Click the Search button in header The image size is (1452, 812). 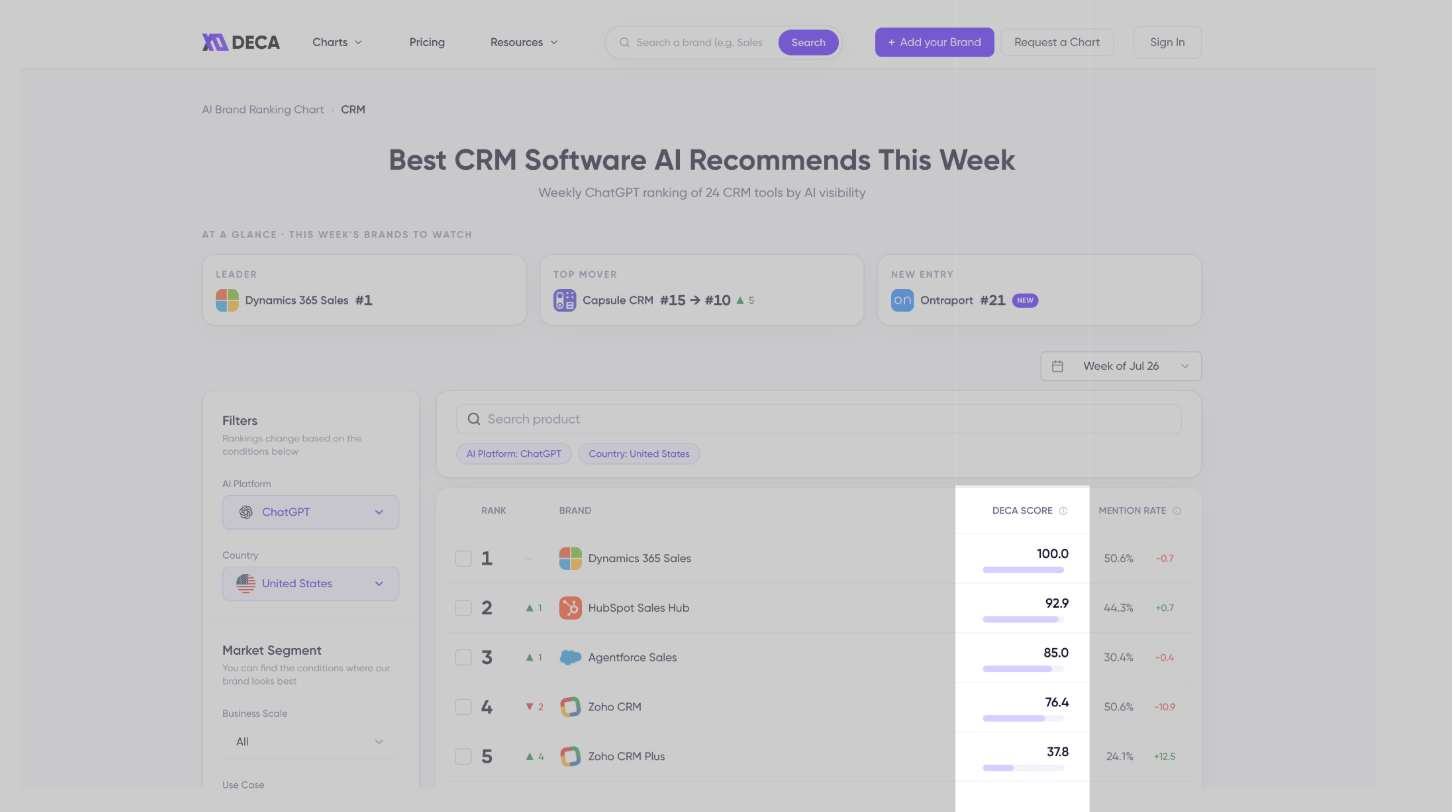[808, 42]
